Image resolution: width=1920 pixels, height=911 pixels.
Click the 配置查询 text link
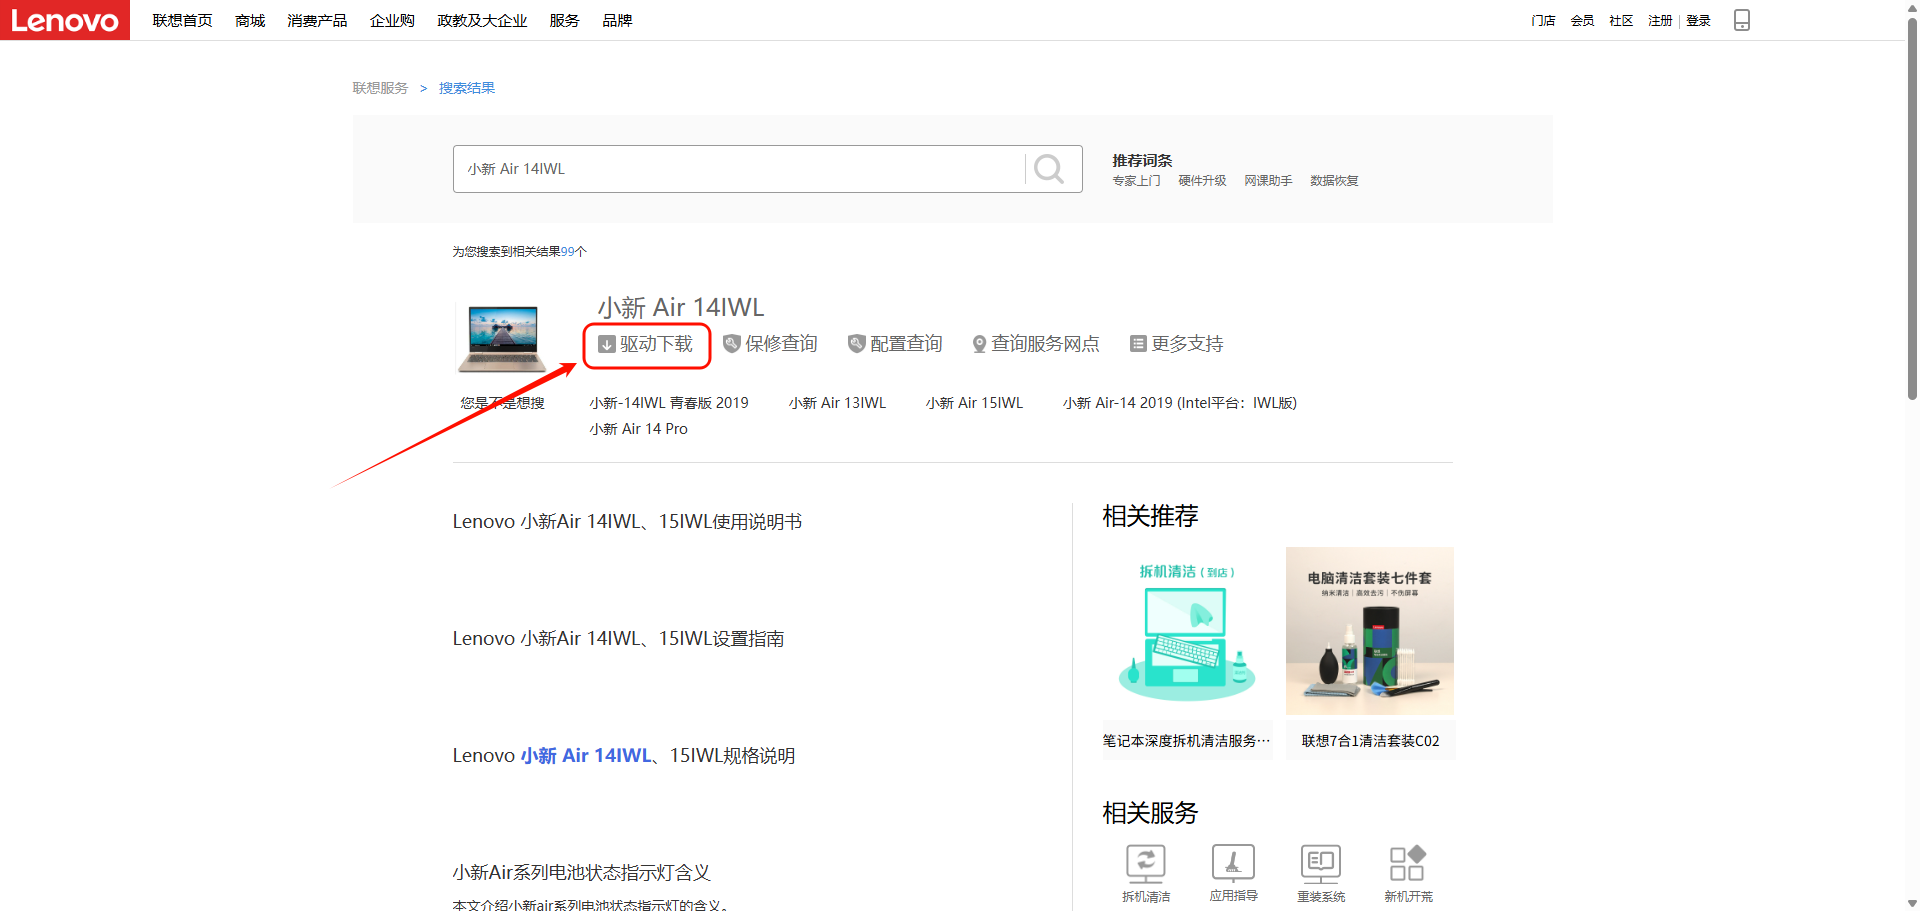coord(906,344)
